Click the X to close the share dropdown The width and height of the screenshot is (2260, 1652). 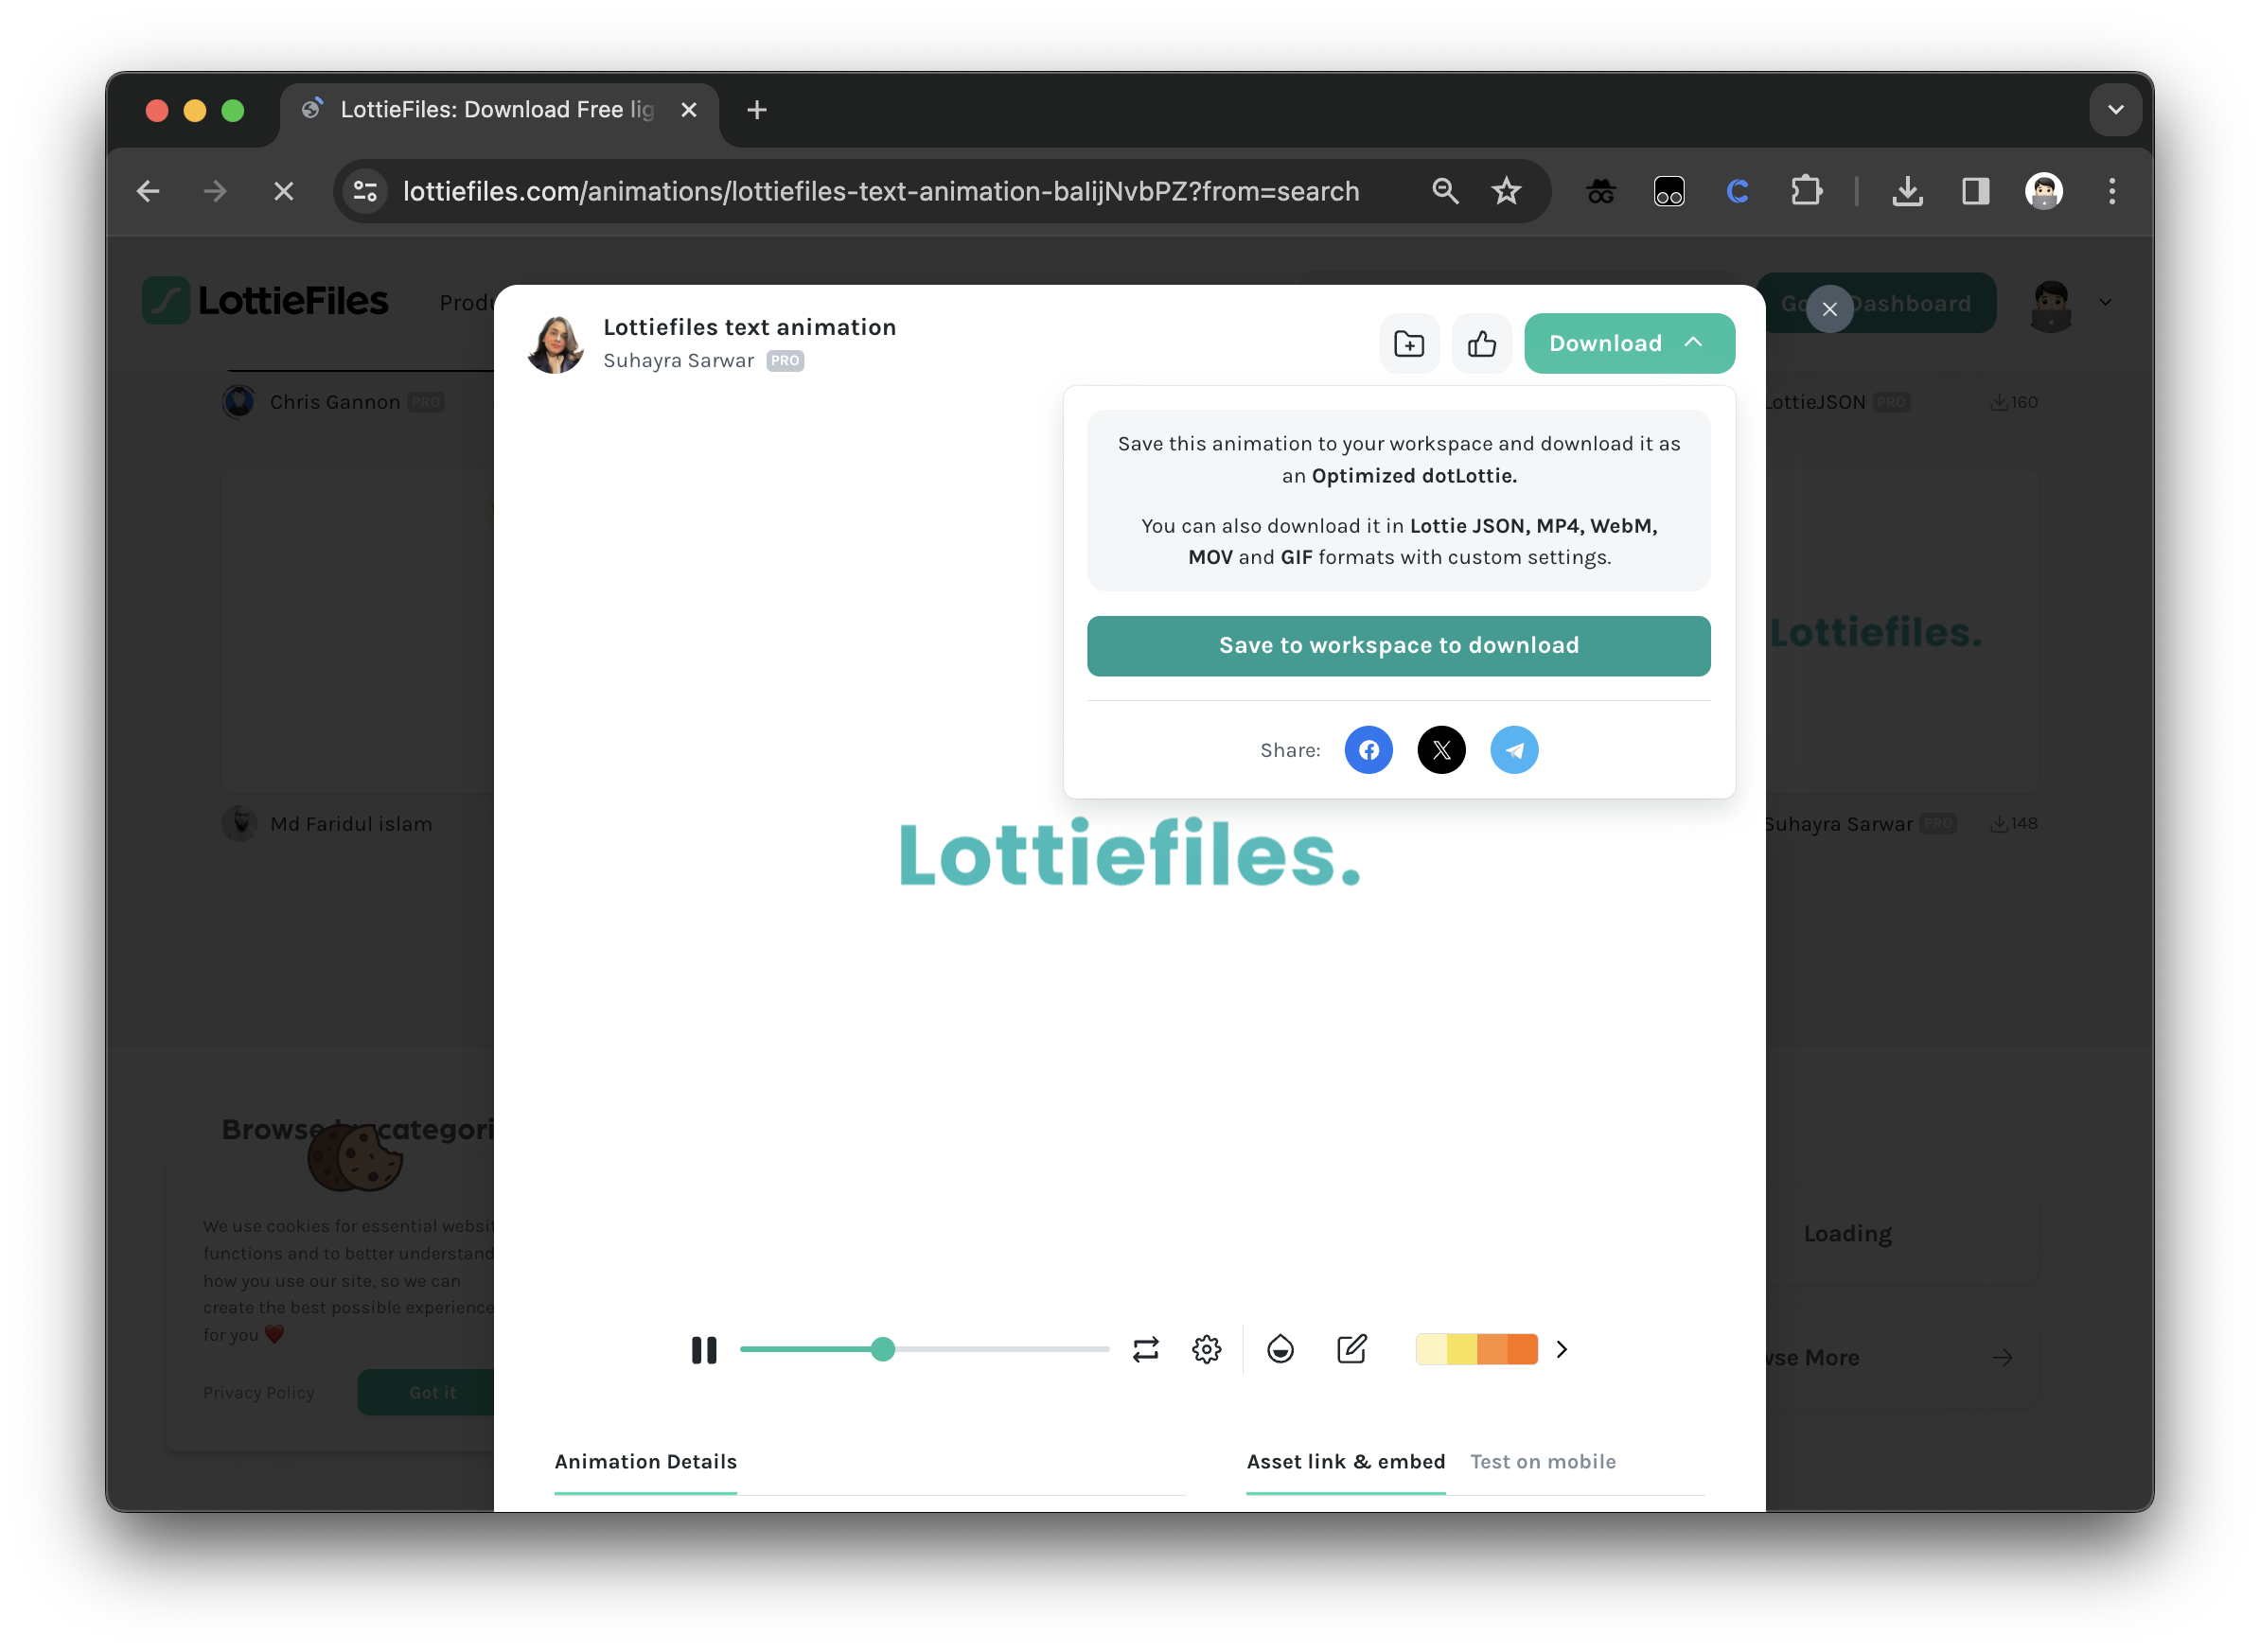point(1830,308)
